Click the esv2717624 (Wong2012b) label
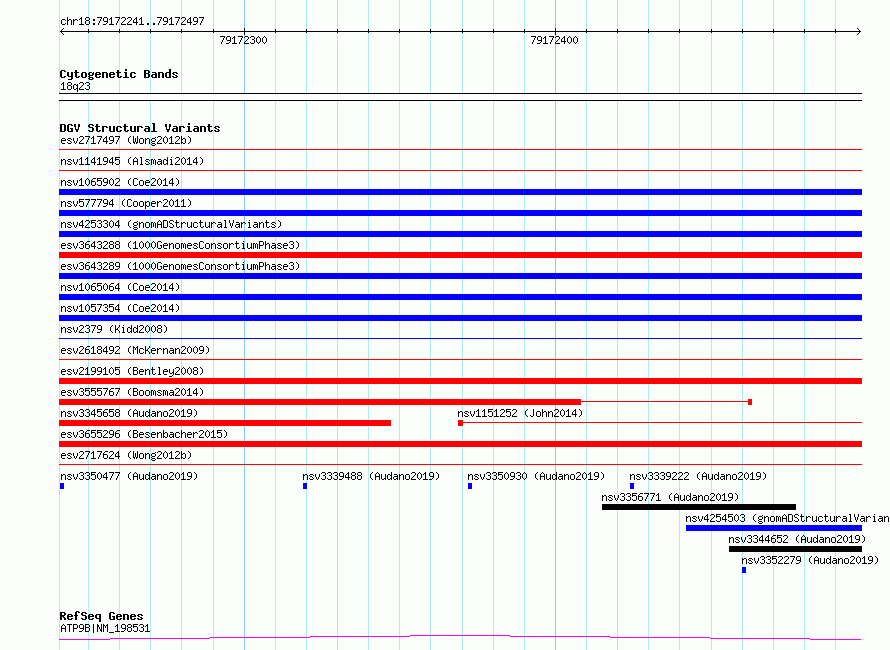 (x=126, y=455)
